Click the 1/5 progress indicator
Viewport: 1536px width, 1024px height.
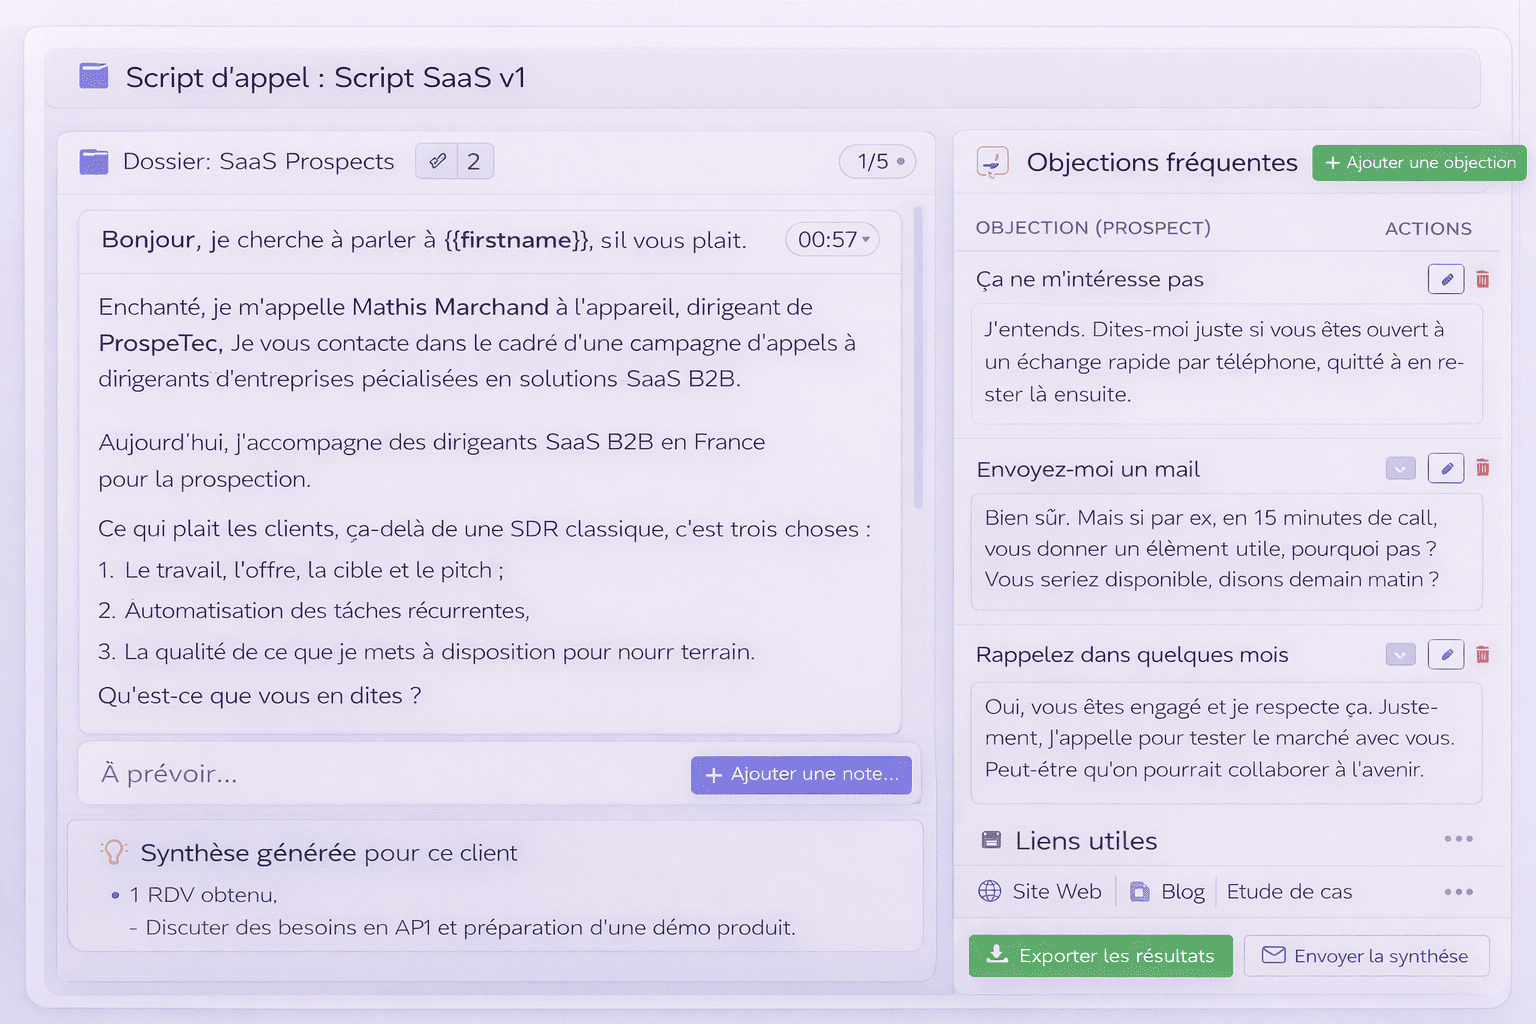[877, 161]
